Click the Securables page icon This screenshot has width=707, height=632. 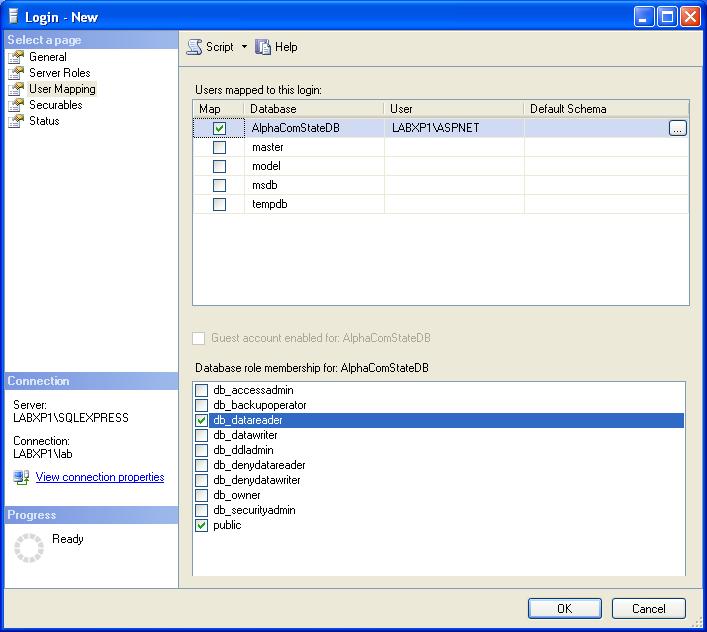click(16, 105)
